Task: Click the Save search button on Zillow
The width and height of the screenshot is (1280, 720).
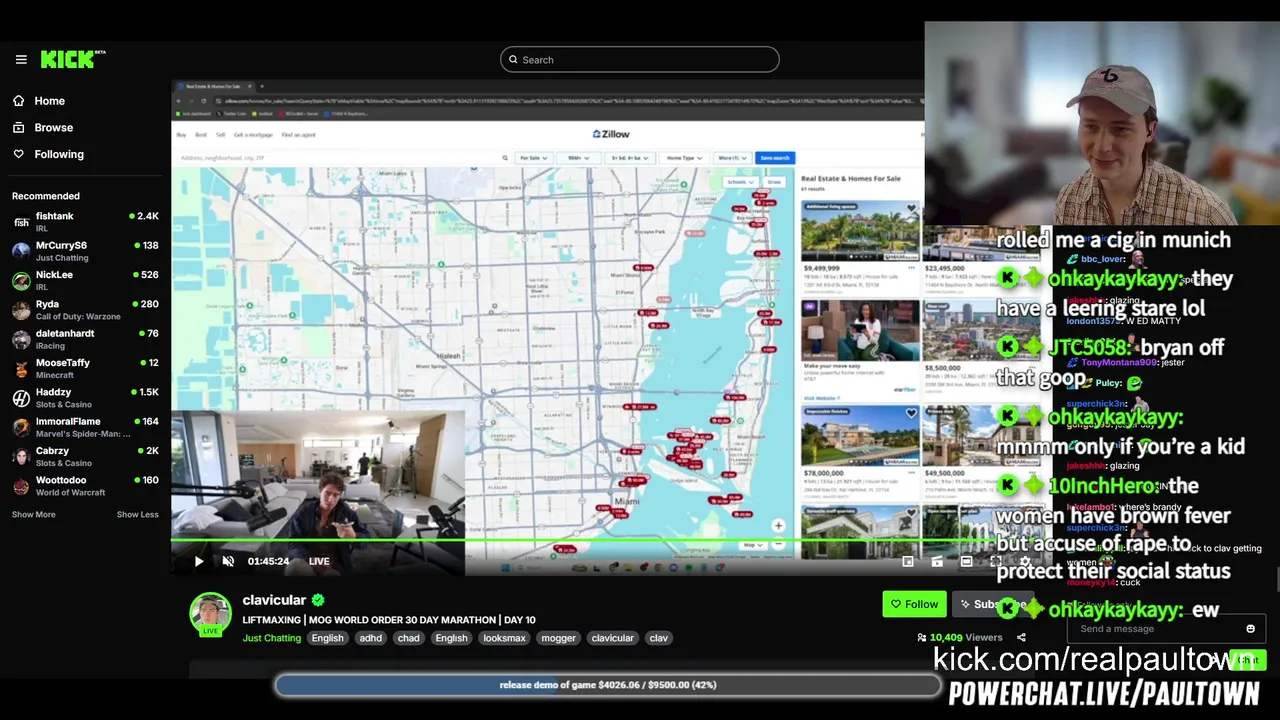Action: point(775,158)
